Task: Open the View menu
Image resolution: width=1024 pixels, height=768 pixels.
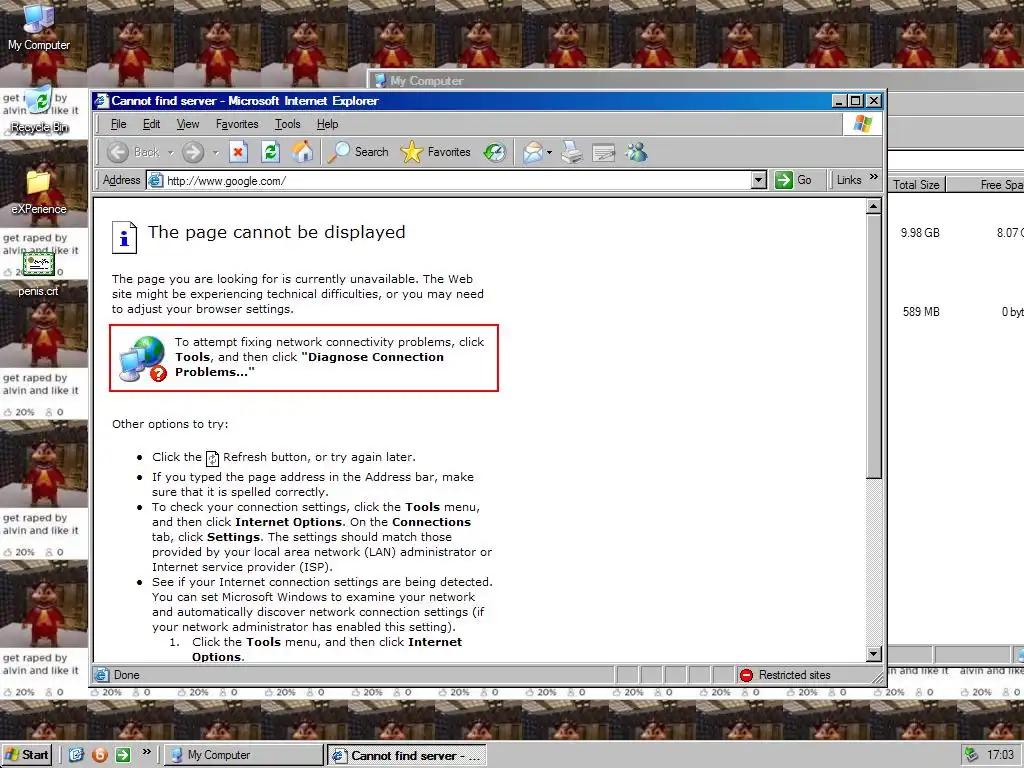Action: (187, 124)
